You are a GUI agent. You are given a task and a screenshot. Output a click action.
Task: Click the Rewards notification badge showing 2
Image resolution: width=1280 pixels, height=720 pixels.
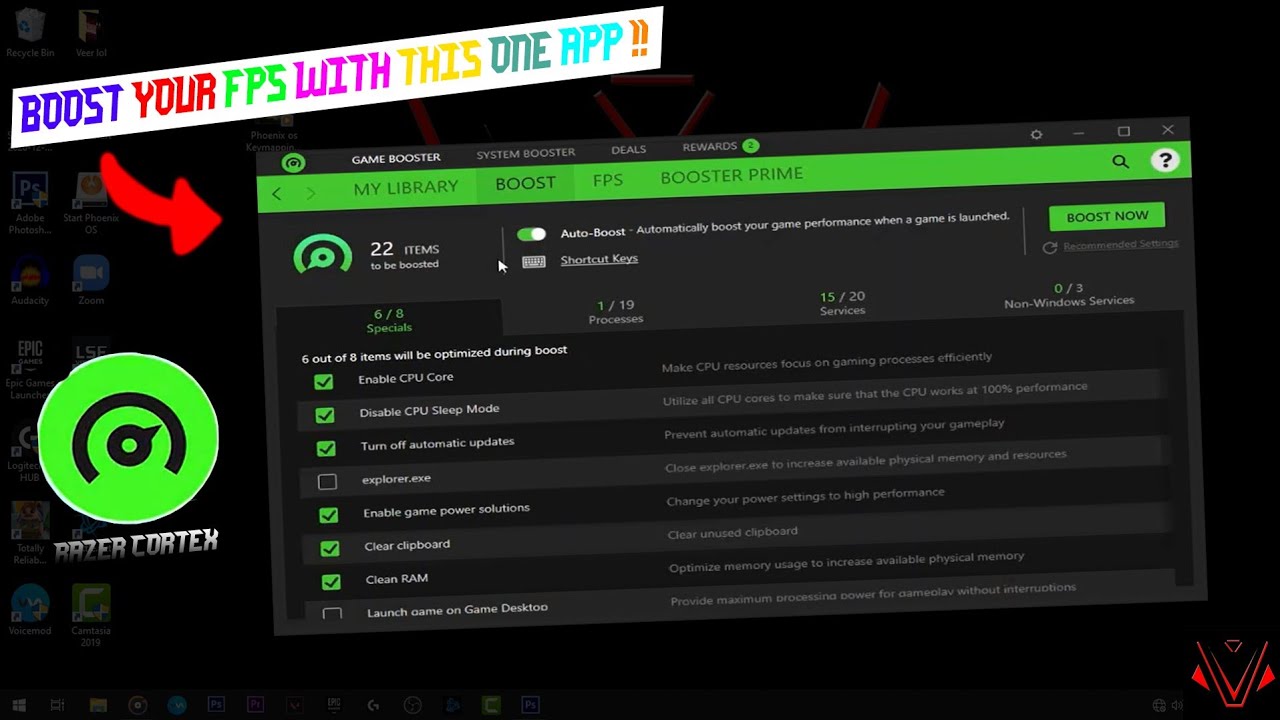pyautogui.click(x=750, y=146)
